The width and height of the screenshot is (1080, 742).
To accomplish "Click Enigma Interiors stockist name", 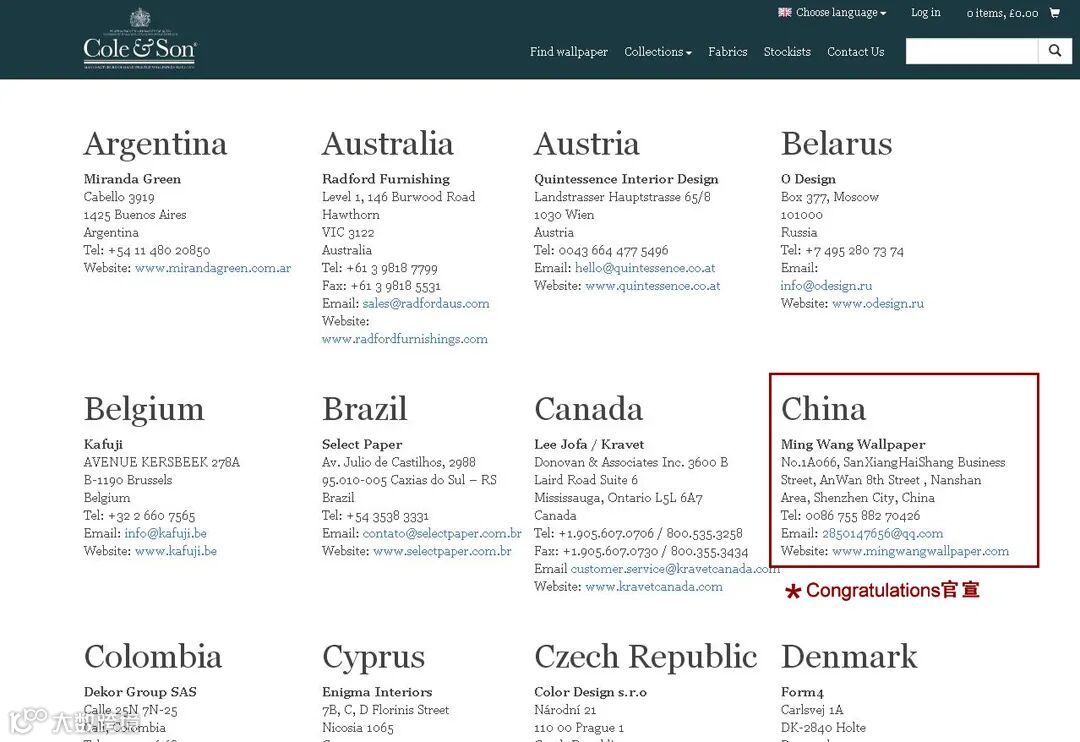I will [377, 692].
